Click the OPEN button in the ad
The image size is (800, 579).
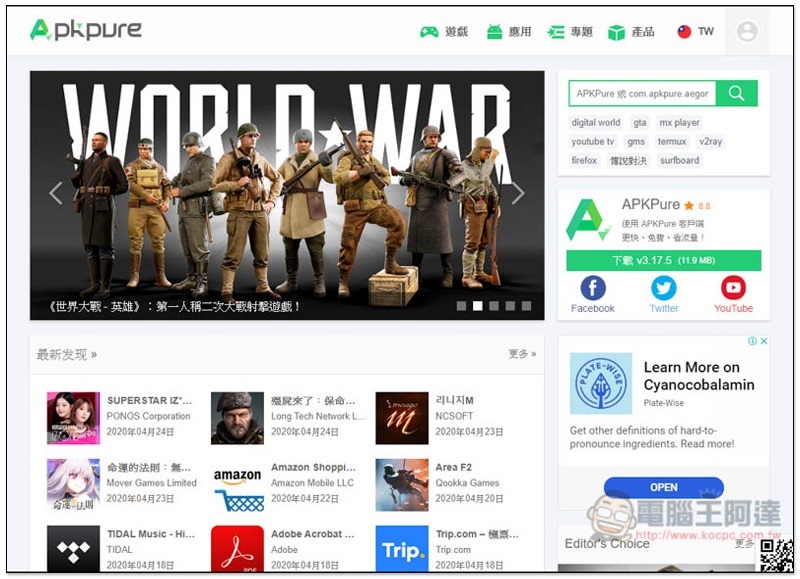(x=664, y=487)
